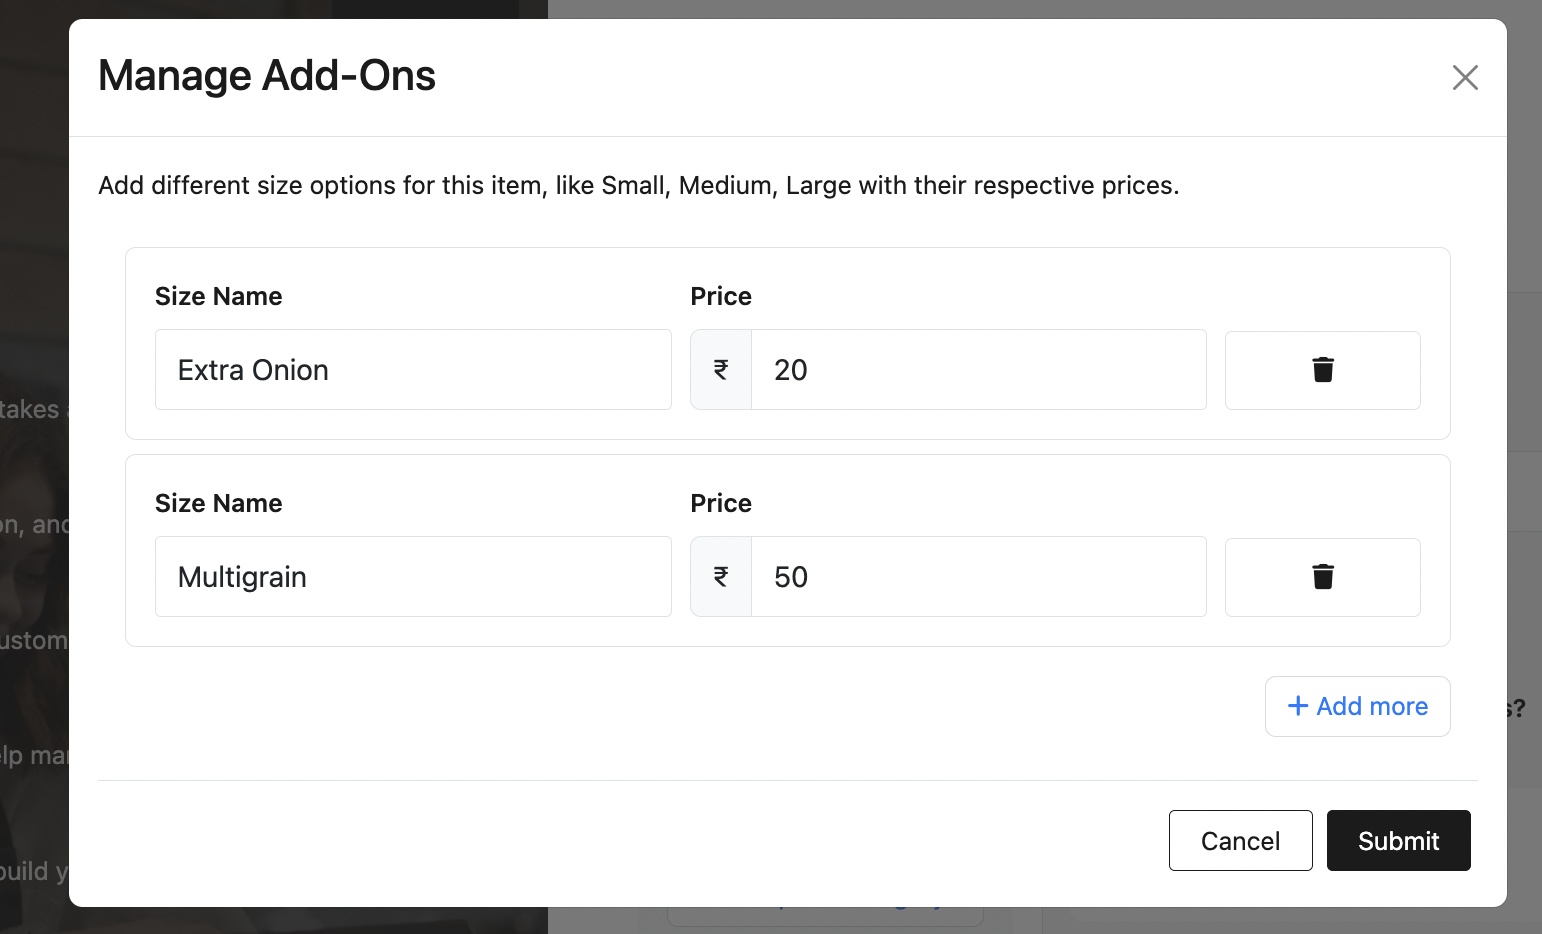Click the Price label above the 20 field
The width and height of the screenshot is (1542, 934).
tap(721, 296)
